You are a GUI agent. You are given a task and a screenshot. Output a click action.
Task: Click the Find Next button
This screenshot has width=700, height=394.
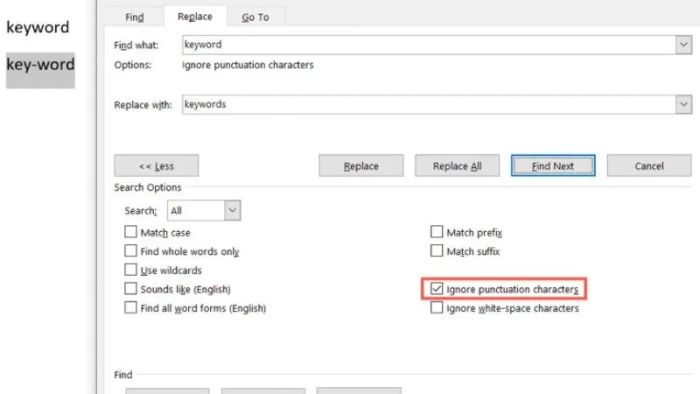[x=553, y=166]
